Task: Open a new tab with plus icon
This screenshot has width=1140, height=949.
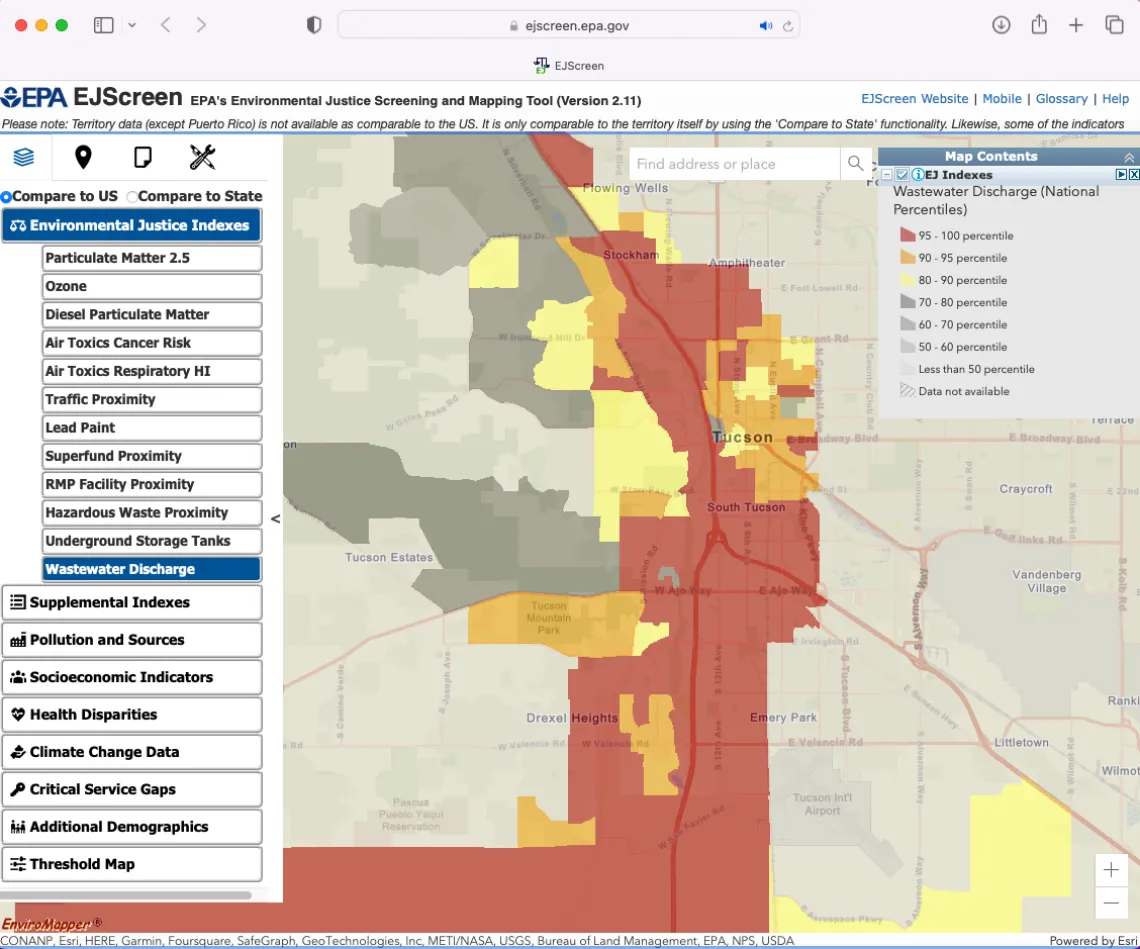Action: [1076, 25]
